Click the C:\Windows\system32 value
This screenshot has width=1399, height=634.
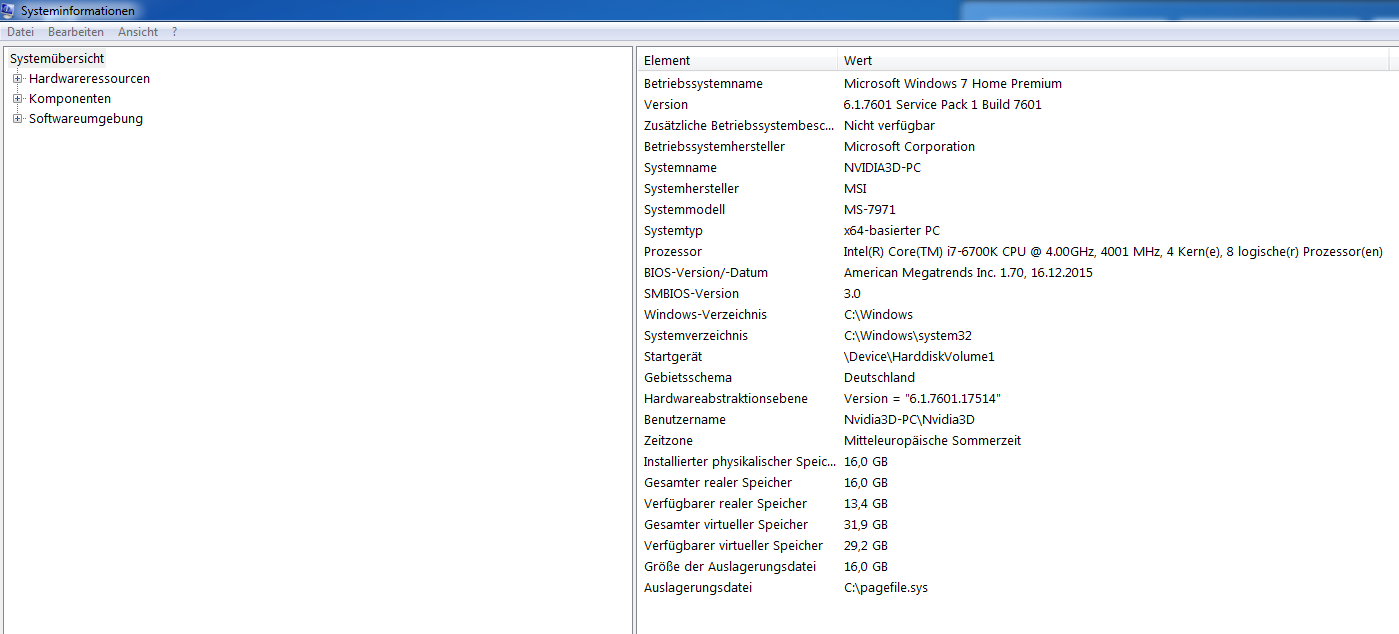point(908,336)
